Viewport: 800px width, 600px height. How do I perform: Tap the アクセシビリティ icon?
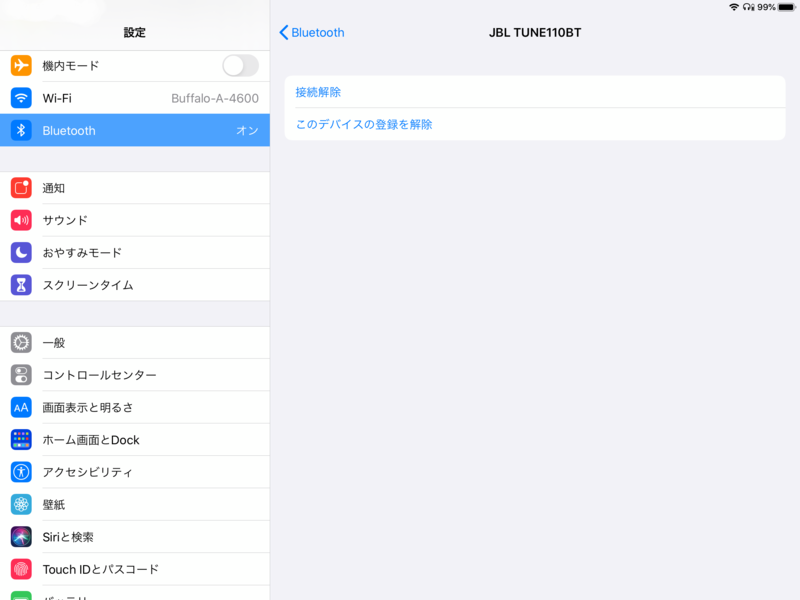click(x=21, y=472)
